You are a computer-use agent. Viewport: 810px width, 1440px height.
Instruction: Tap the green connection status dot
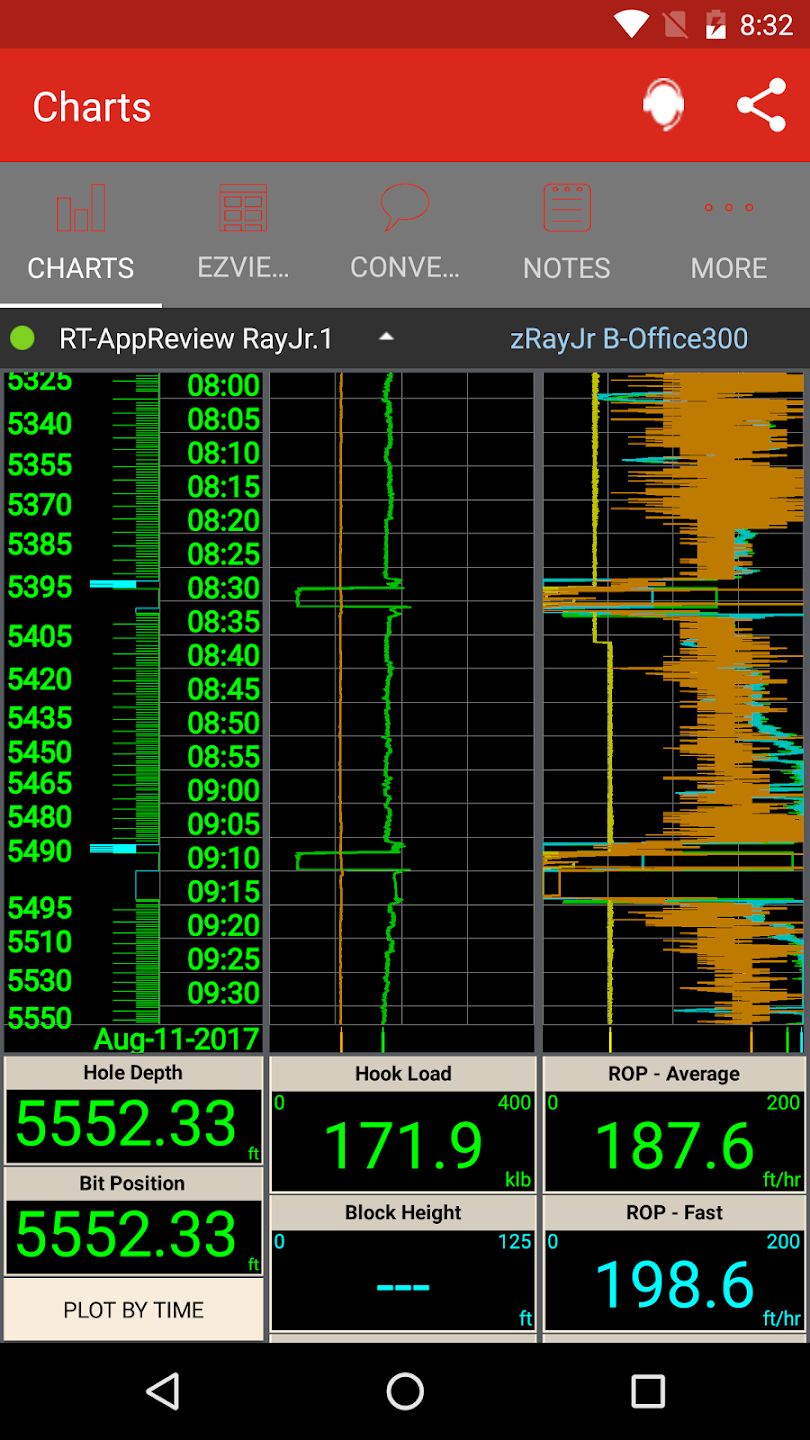tap(22, 339)
